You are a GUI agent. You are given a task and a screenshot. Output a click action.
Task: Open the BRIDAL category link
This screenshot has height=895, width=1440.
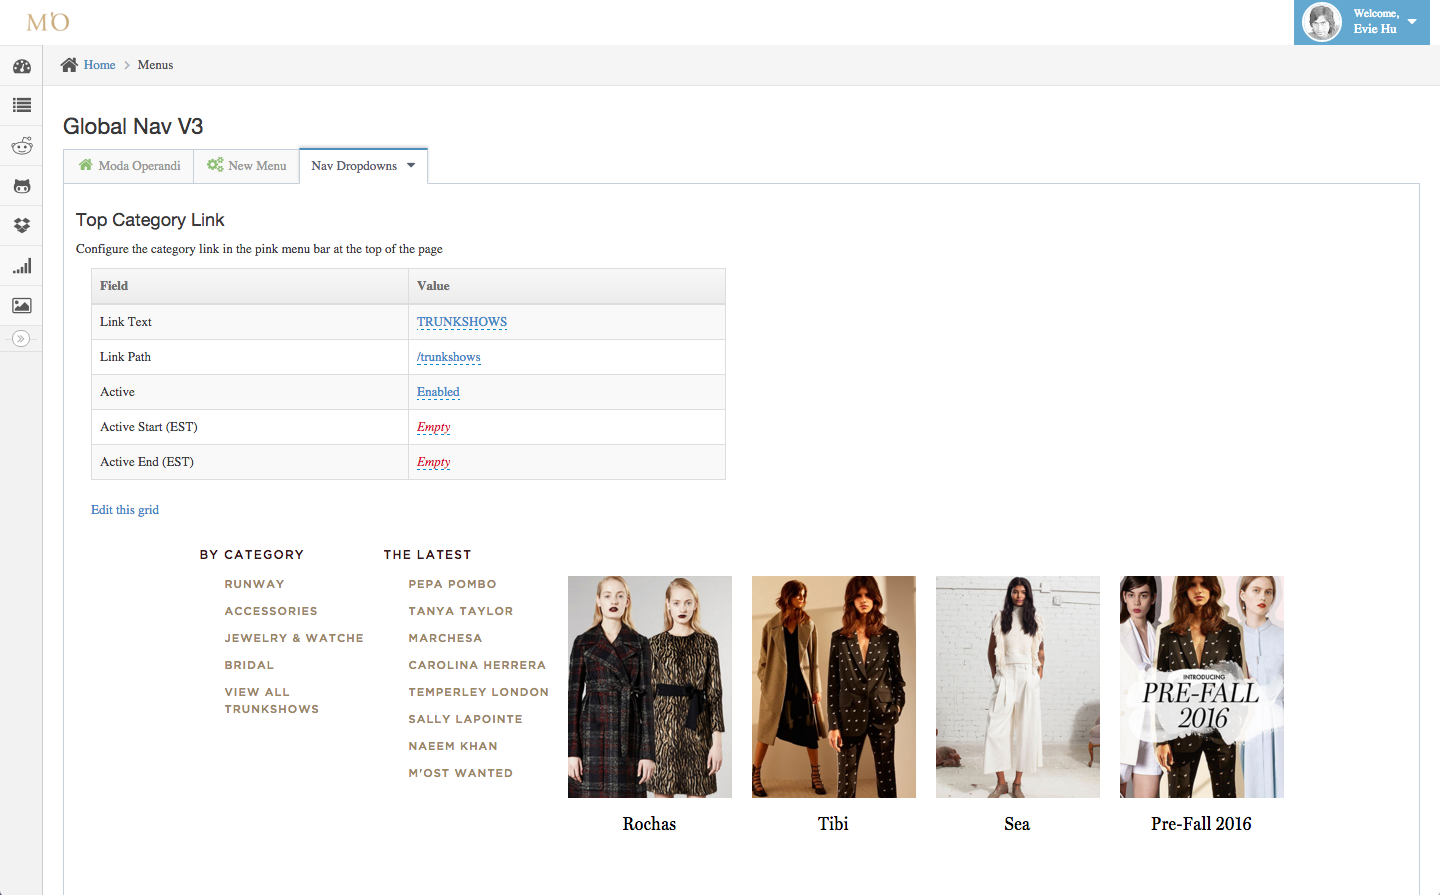[249, 665]
